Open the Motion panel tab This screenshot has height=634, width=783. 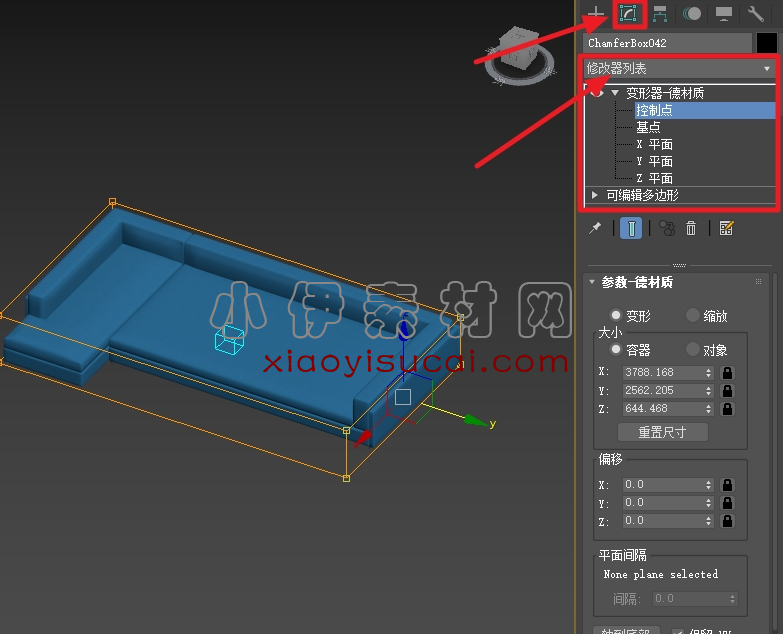[692, 14]
